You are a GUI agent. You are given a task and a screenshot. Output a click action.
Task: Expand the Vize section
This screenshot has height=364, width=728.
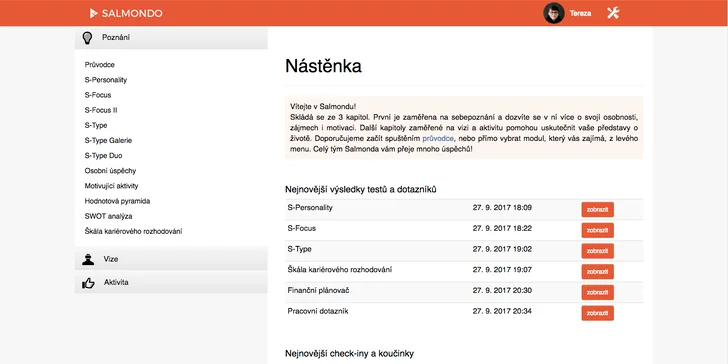171,259
